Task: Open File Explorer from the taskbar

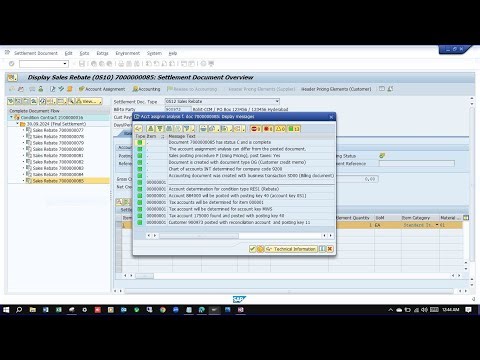Action: pos(32,310)
